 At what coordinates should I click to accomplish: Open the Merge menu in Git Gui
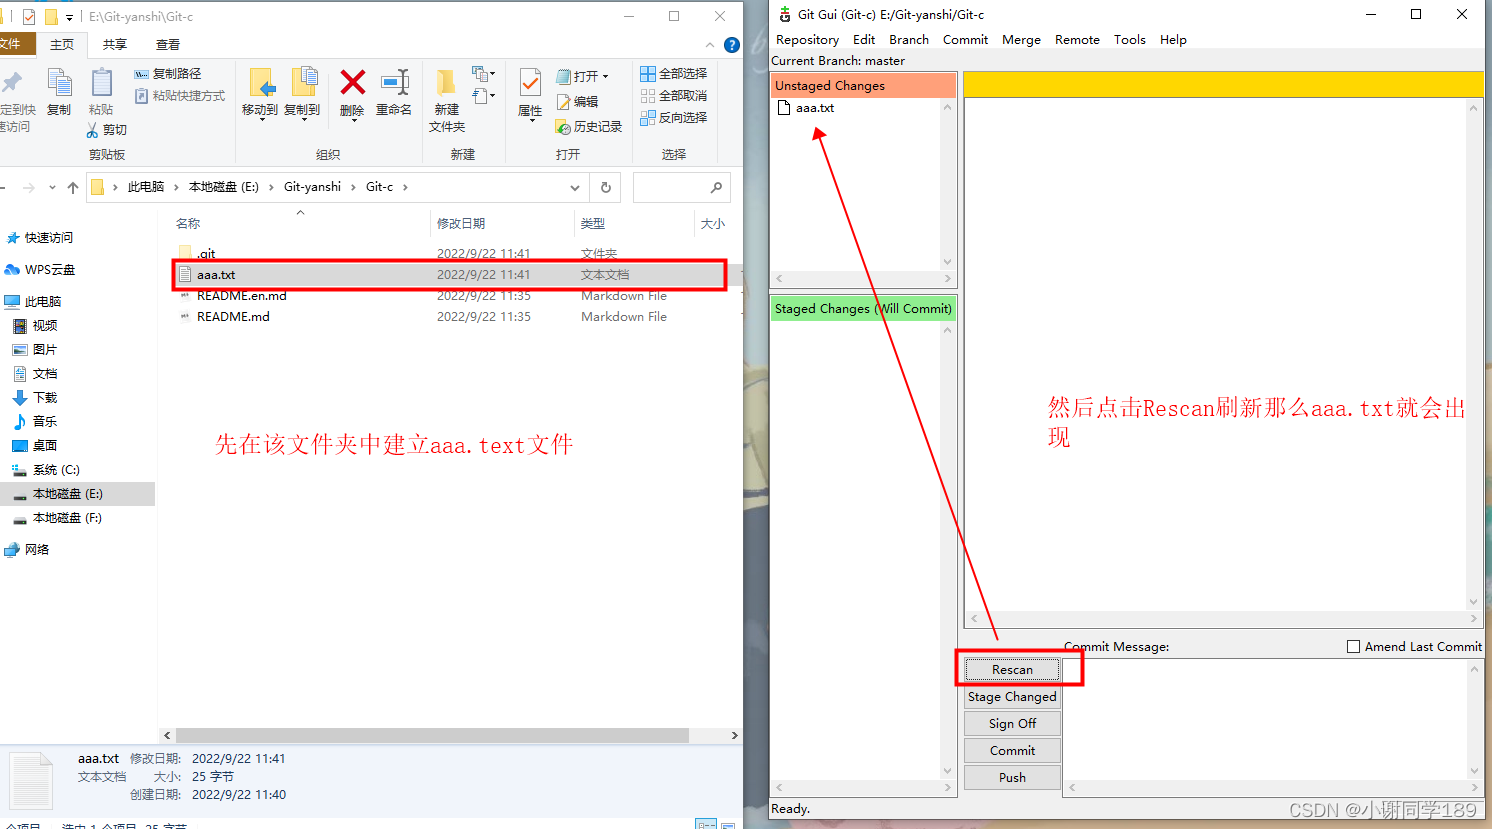click(1021, 40)
